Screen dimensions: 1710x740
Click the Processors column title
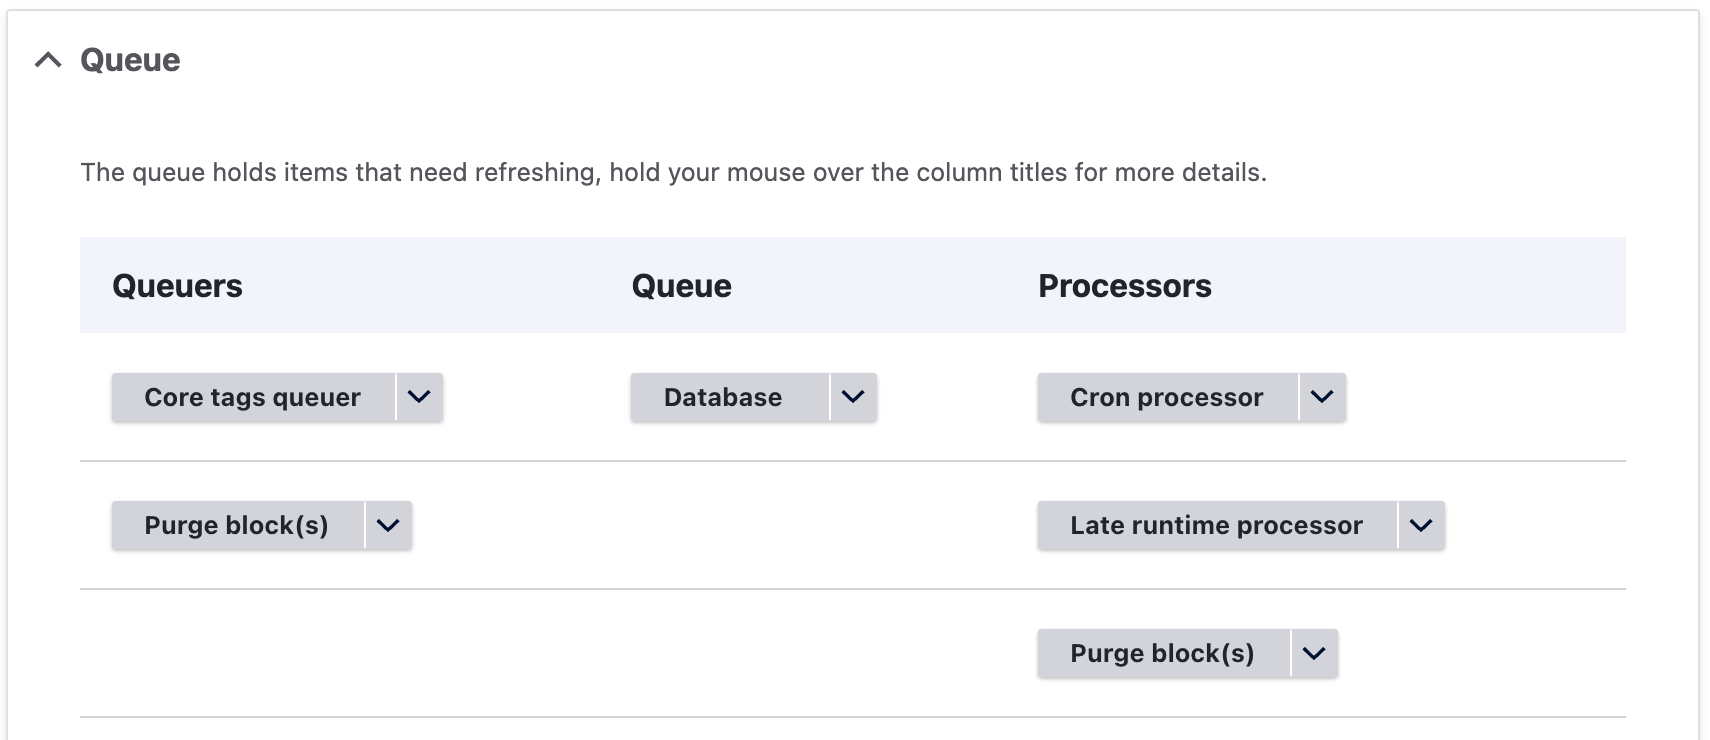point(1125,286)
